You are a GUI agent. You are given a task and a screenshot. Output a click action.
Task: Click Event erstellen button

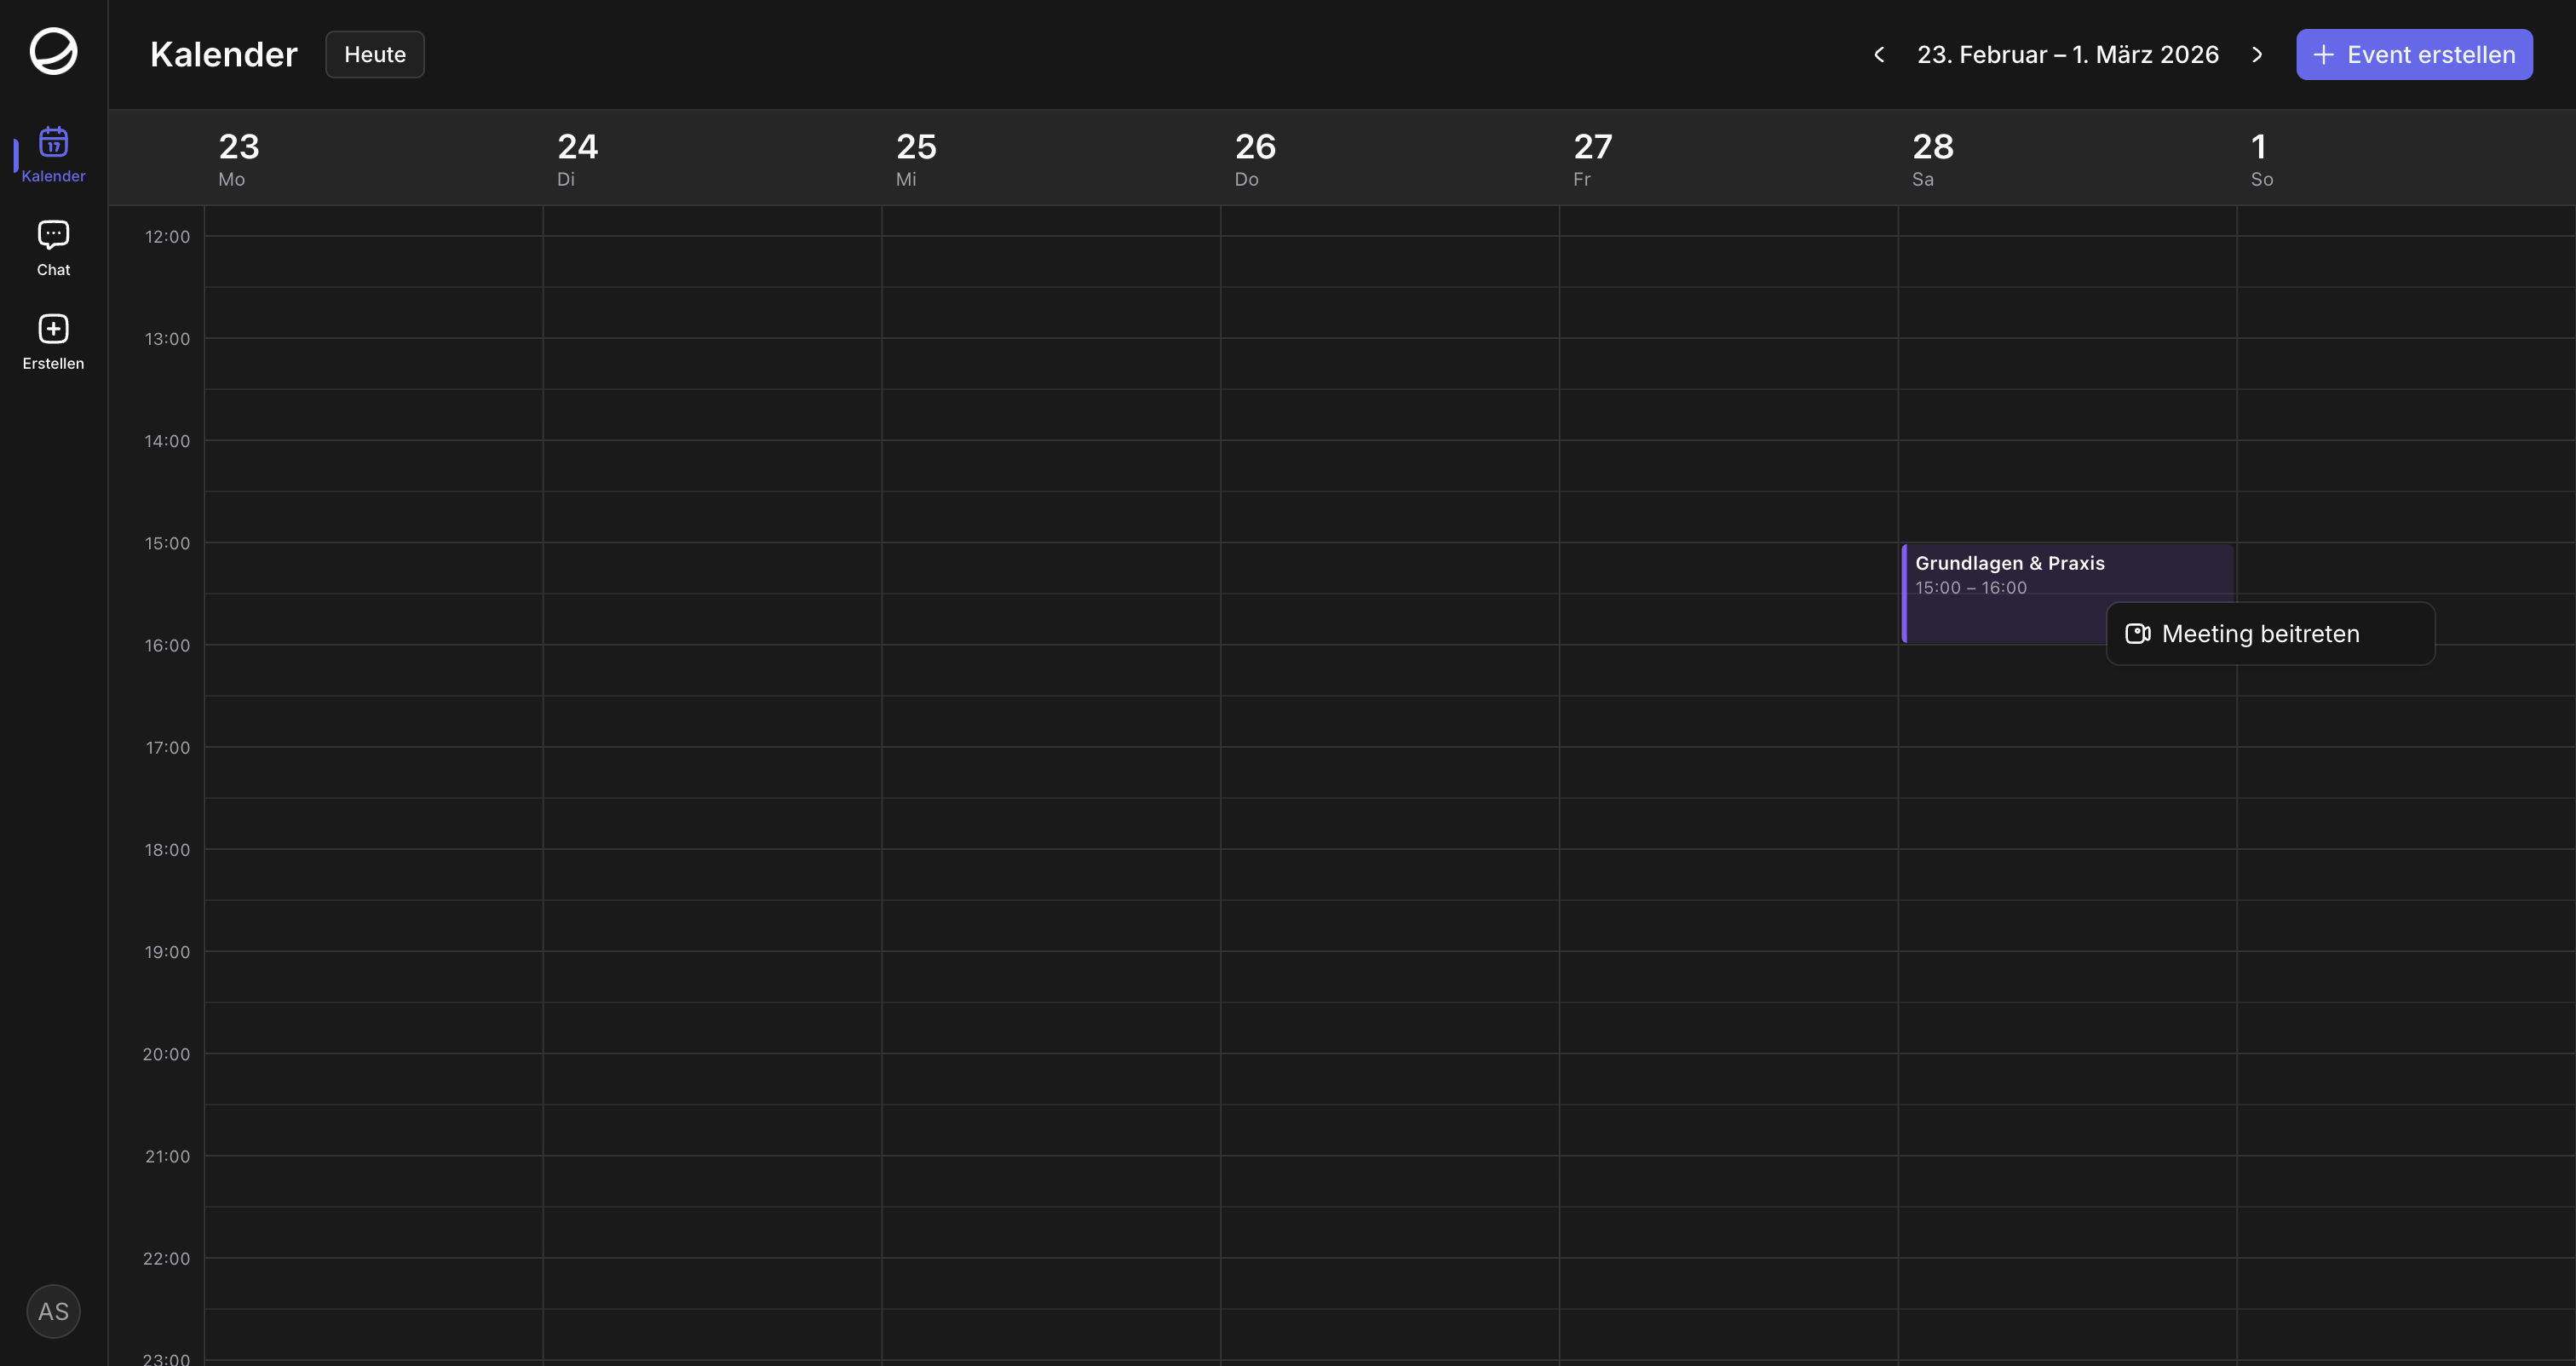2414,55
